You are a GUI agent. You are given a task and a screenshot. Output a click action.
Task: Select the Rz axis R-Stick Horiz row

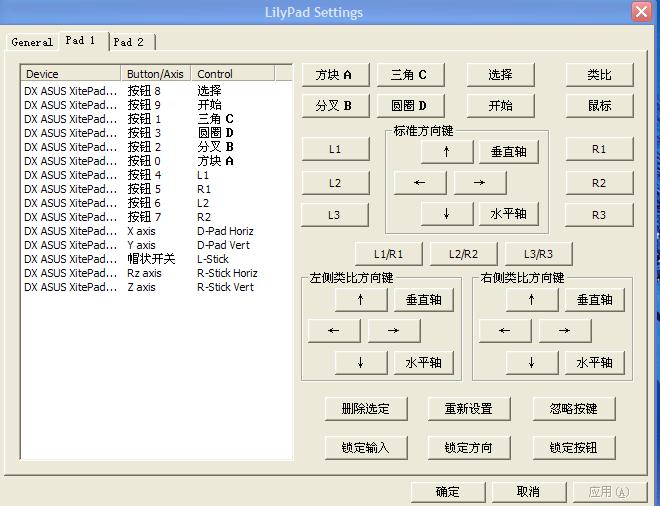(x=150, y=273)
